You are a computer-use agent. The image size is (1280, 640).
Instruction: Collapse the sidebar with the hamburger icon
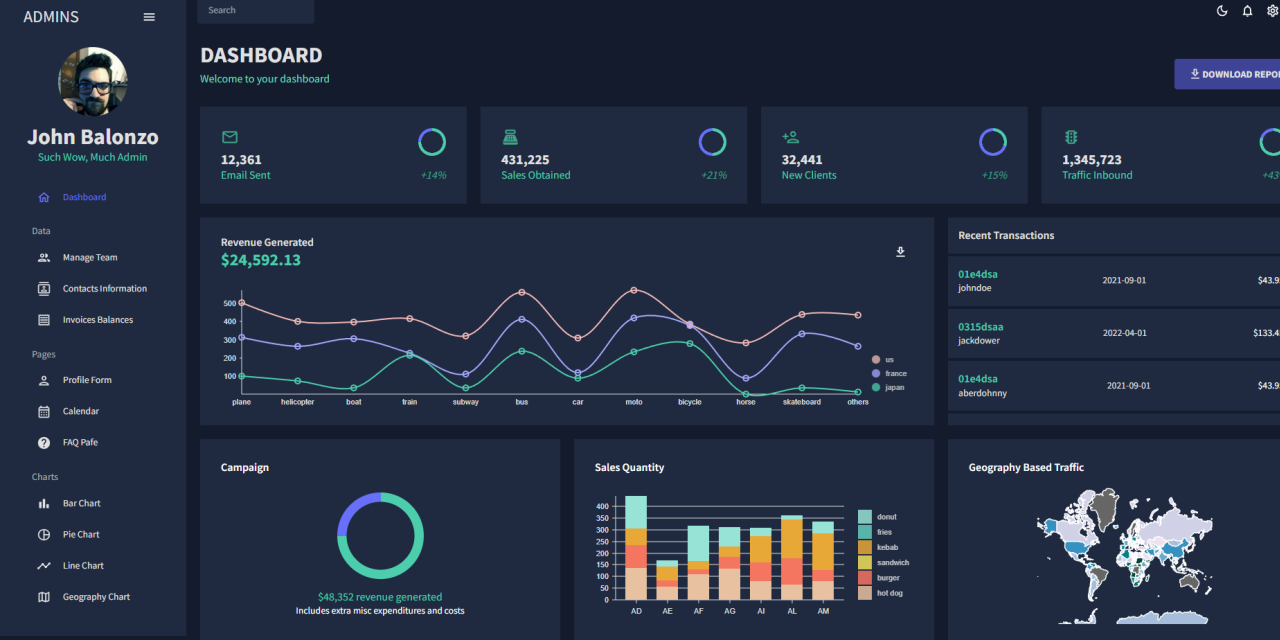pos(149,16)
